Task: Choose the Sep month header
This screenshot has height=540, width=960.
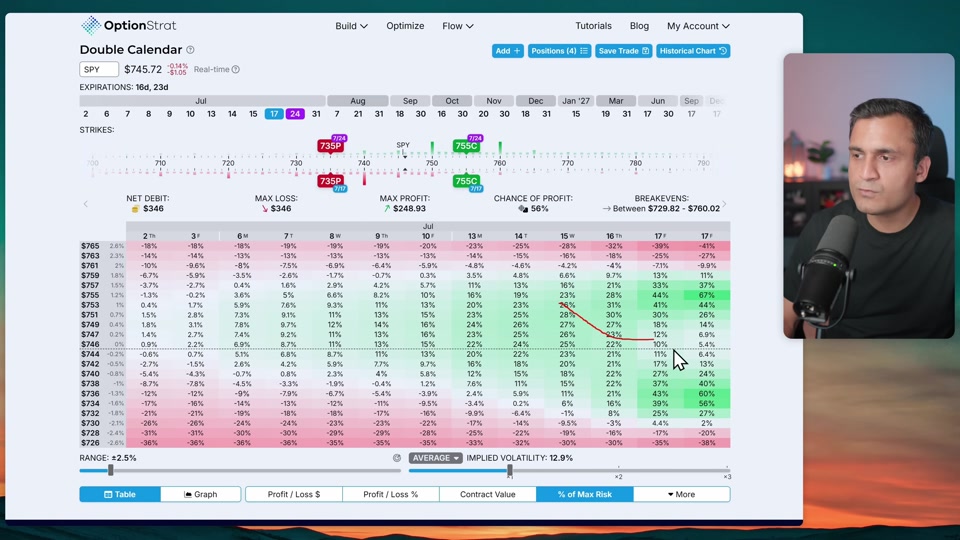Action: pyautogui.click(x=410, y=100)
